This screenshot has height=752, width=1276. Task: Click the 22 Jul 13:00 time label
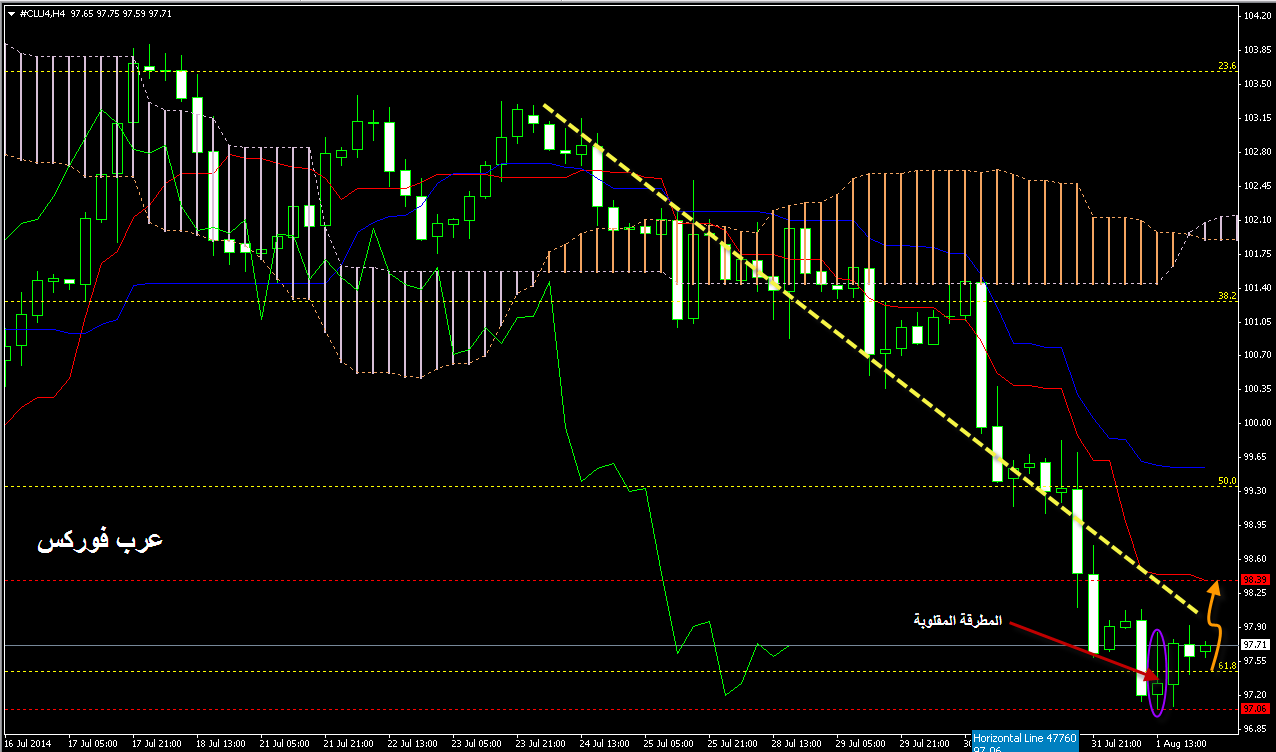click(x=413, y=744)
